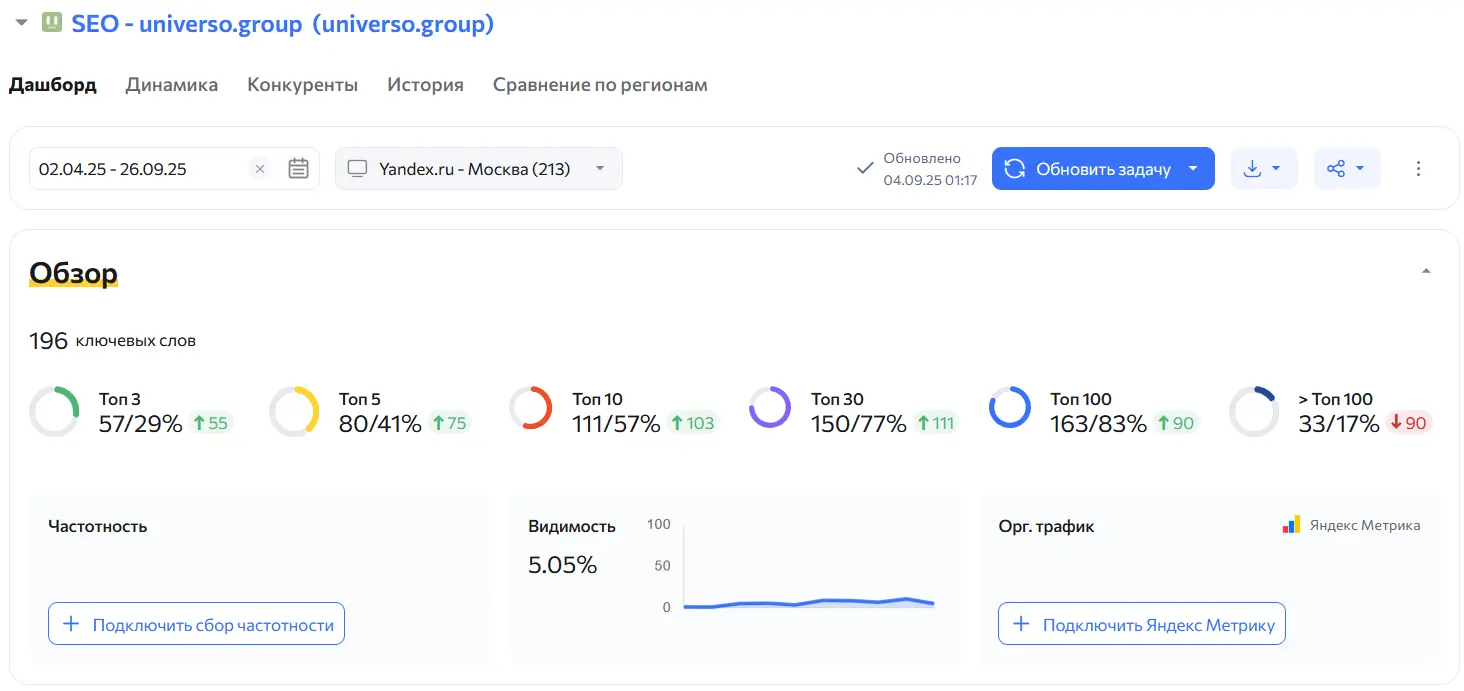Switch to the Конкуренты tab
Viewport: 1464px width, 691px height.
[302, 85]
